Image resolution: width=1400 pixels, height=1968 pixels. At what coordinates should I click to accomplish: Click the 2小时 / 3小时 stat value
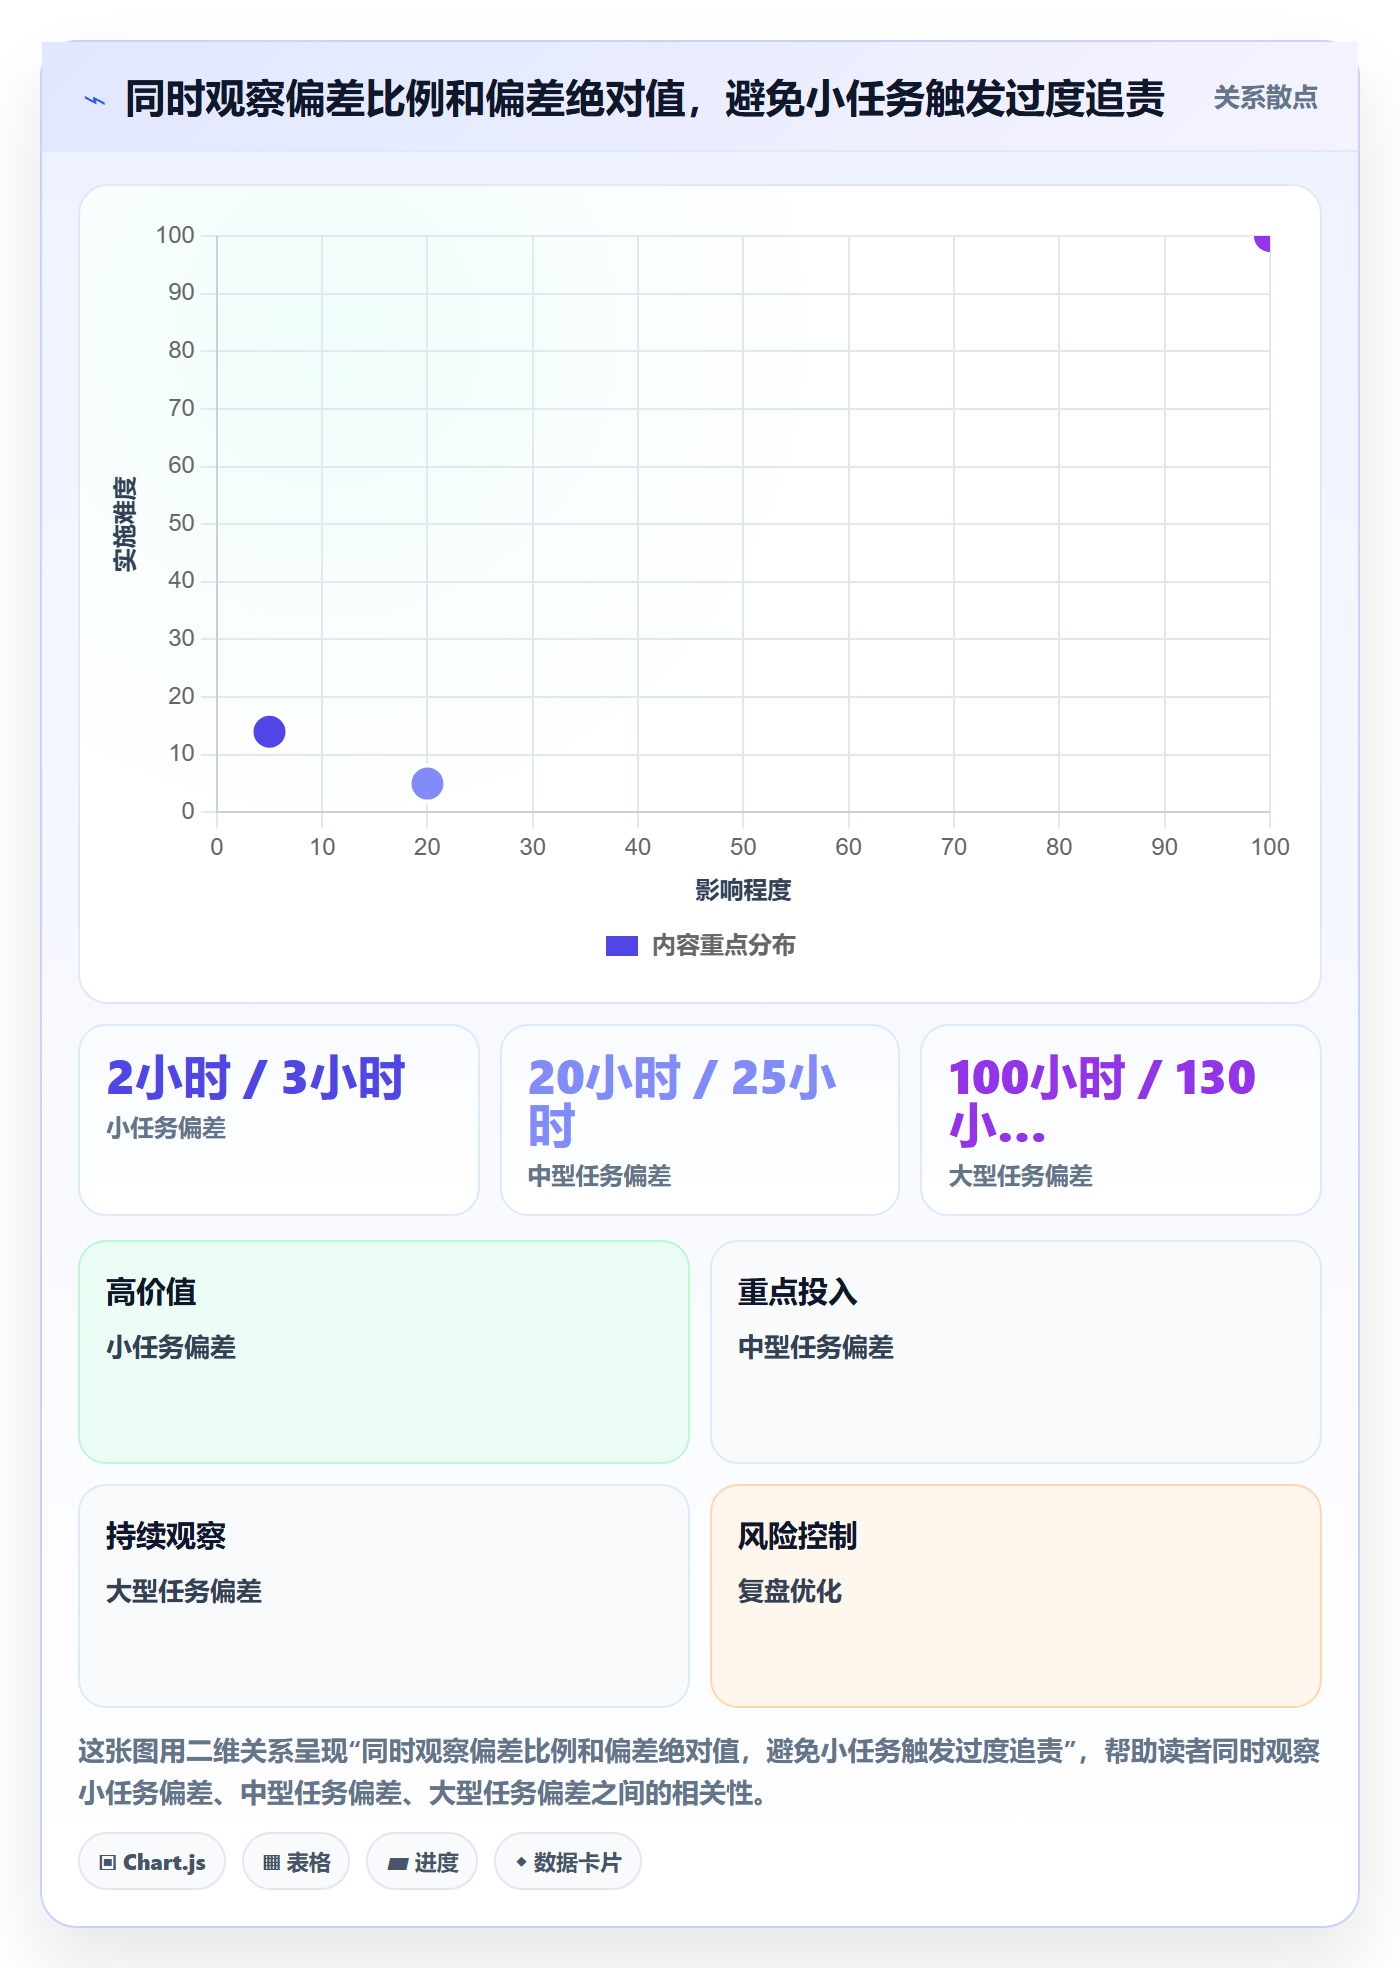(256, 1078)
